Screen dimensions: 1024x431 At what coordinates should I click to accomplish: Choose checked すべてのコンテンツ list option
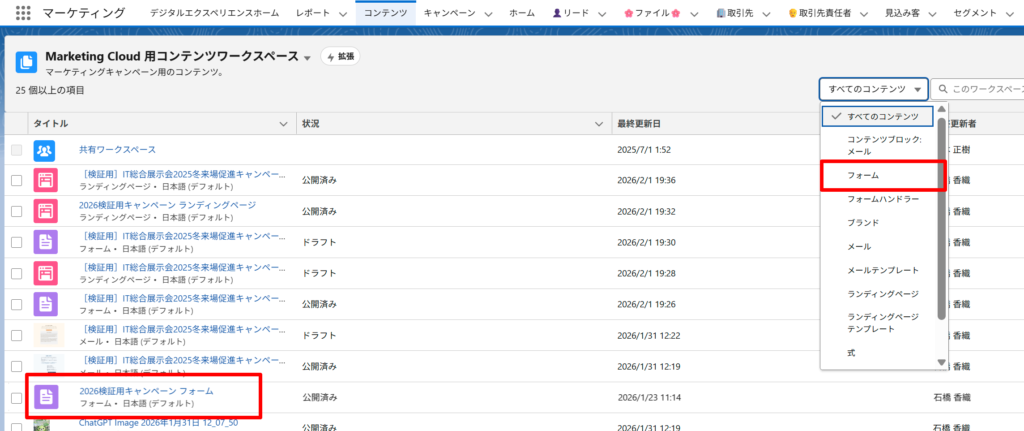pyautogui.click(x=879, y=116)
